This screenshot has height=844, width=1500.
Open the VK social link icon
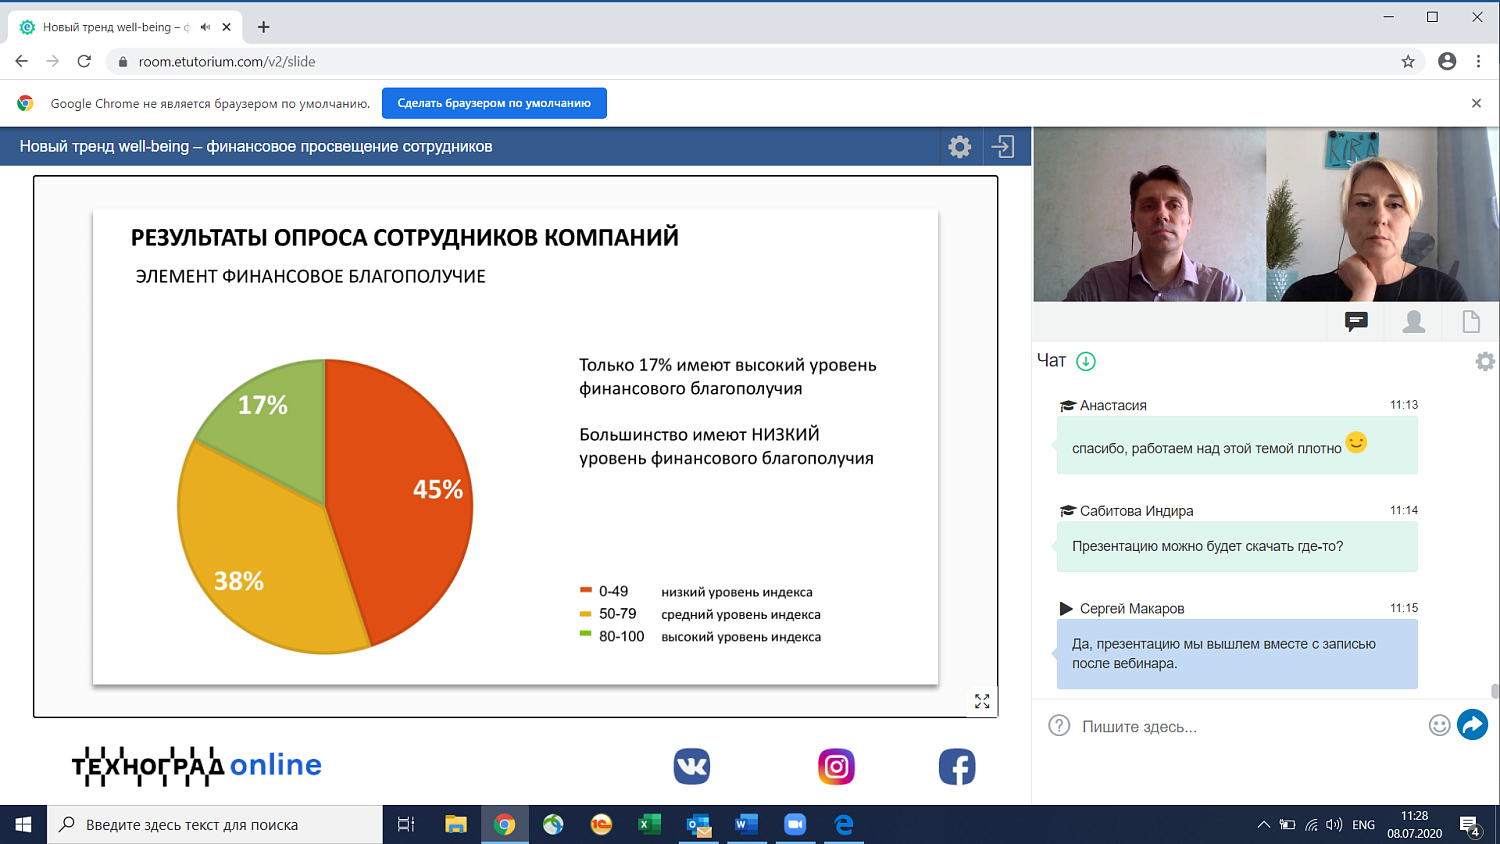692,767
